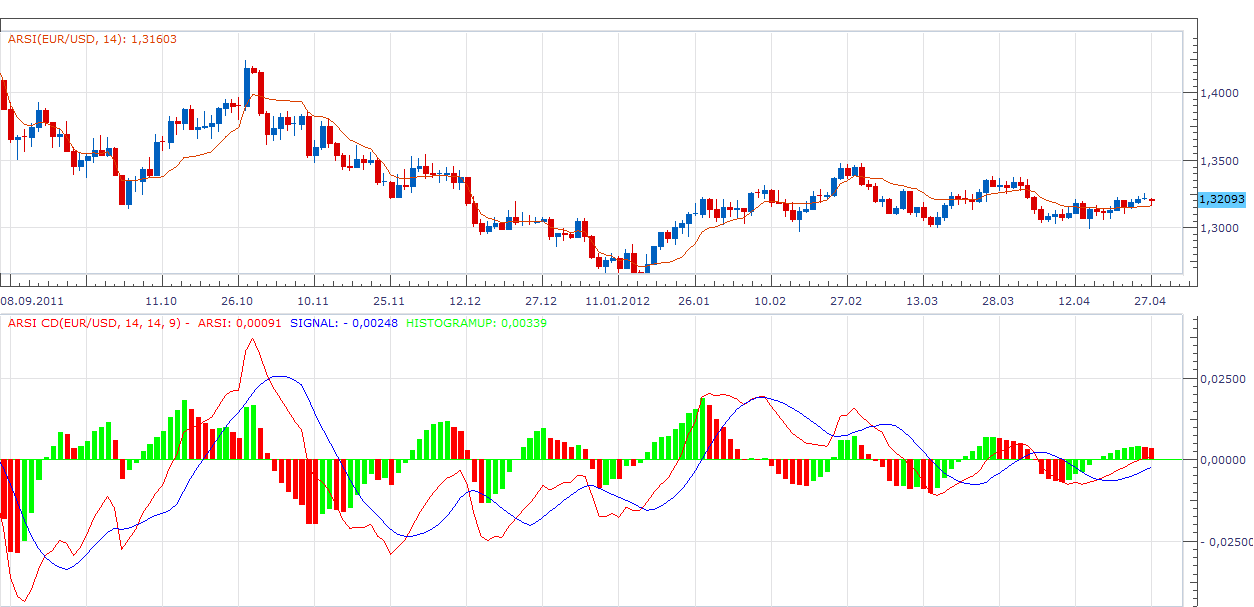
Task: Click the 1,3000 price level label
Action: tap(1218, 229)
